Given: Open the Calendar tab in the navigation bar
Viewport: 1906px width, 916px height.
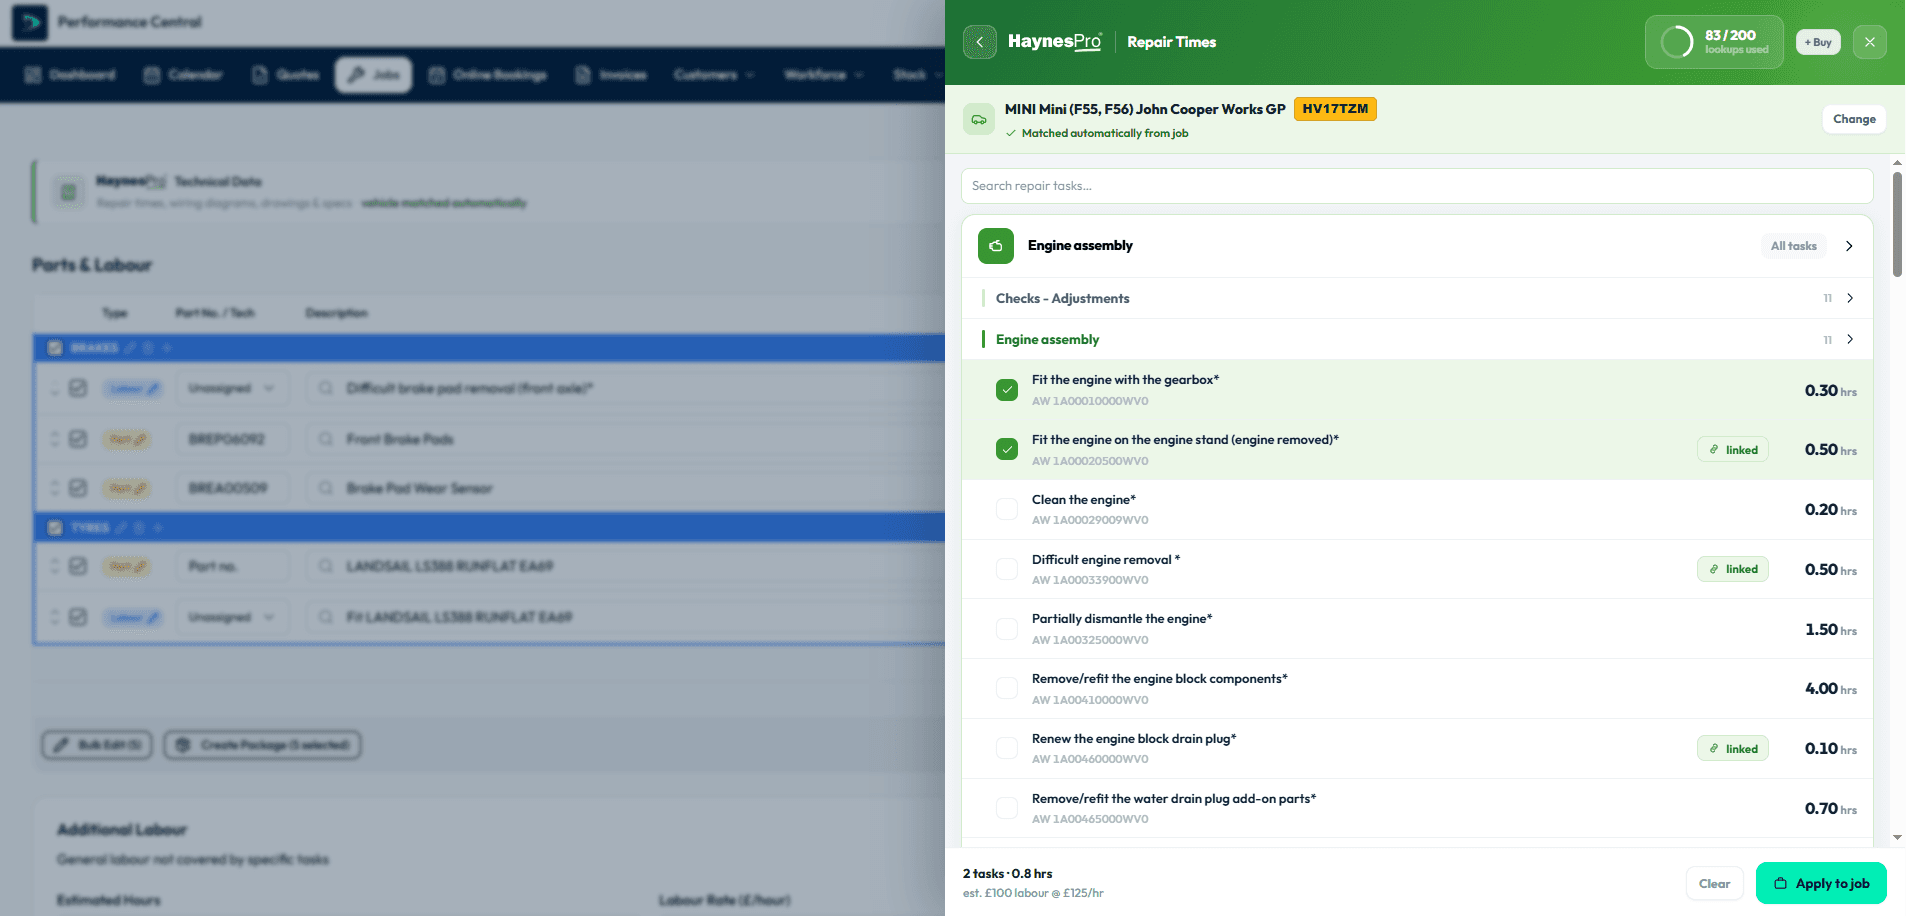Looking at the screenshot, I should (183, 75).
